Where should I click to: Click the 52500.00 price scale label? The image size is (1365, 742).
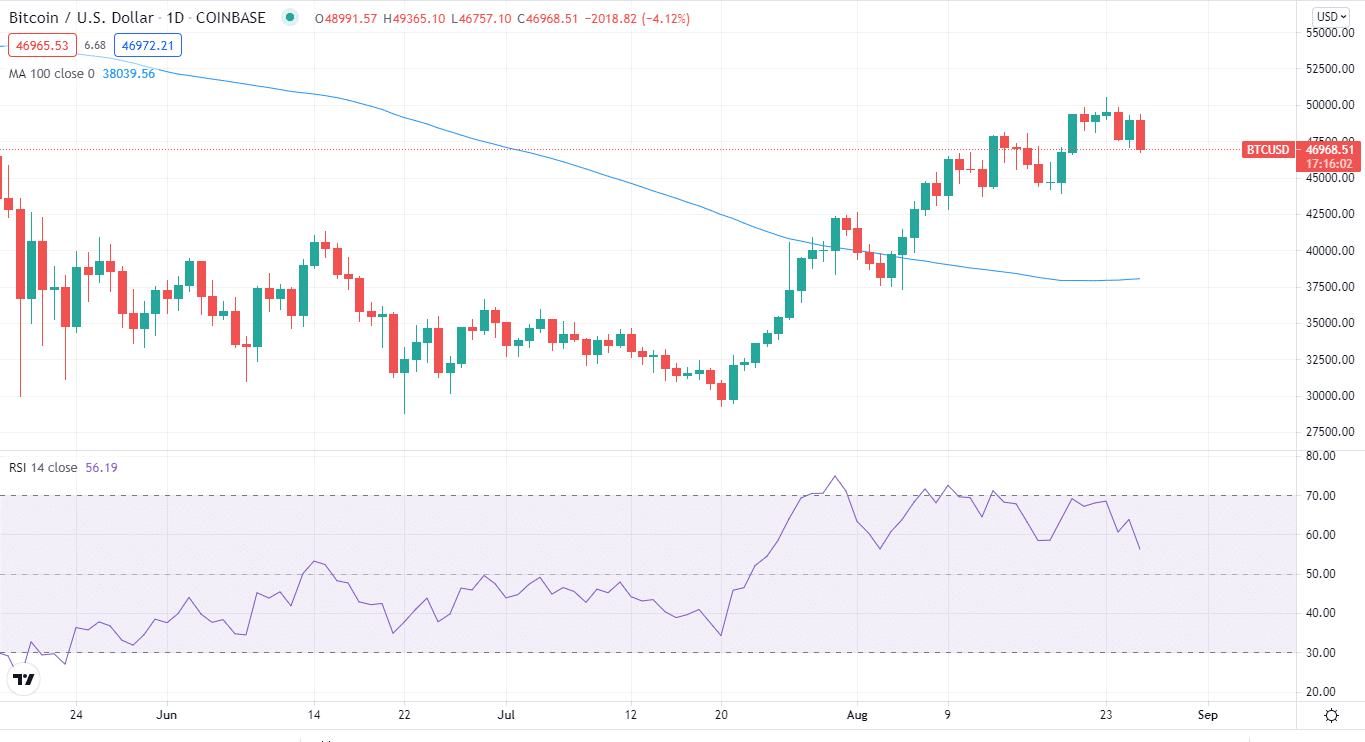1330,69
